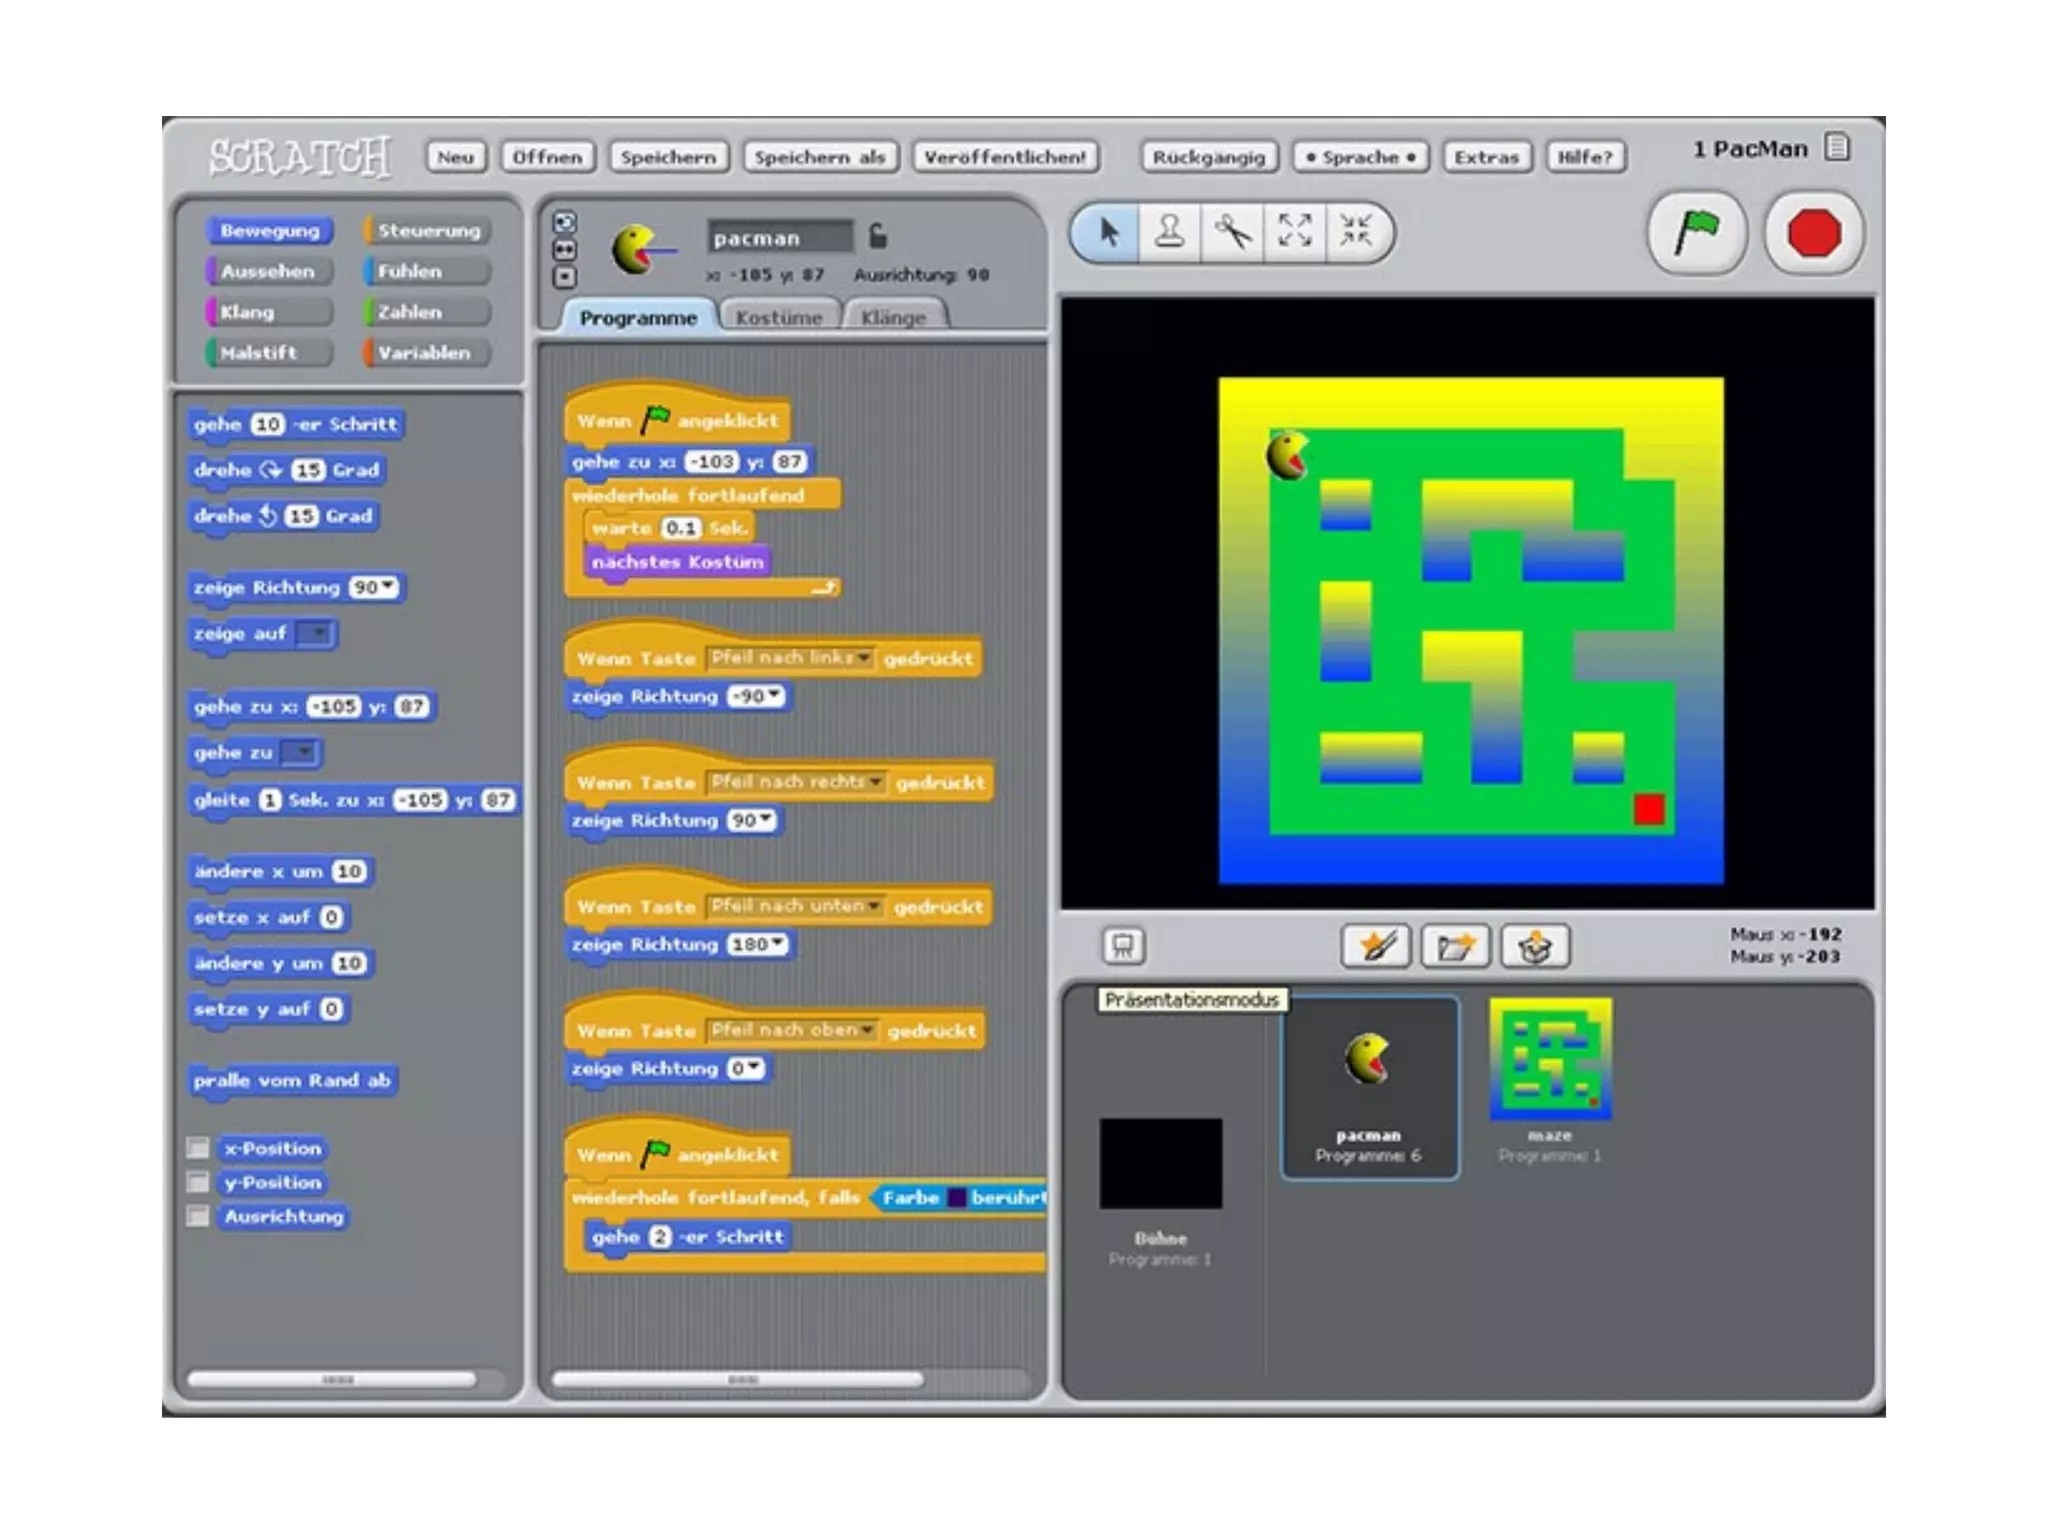Expand the 'Pfeil nach oben' key dropdown
The width and height of the screenshot is (2048, 1536).
coord(866,1030)
